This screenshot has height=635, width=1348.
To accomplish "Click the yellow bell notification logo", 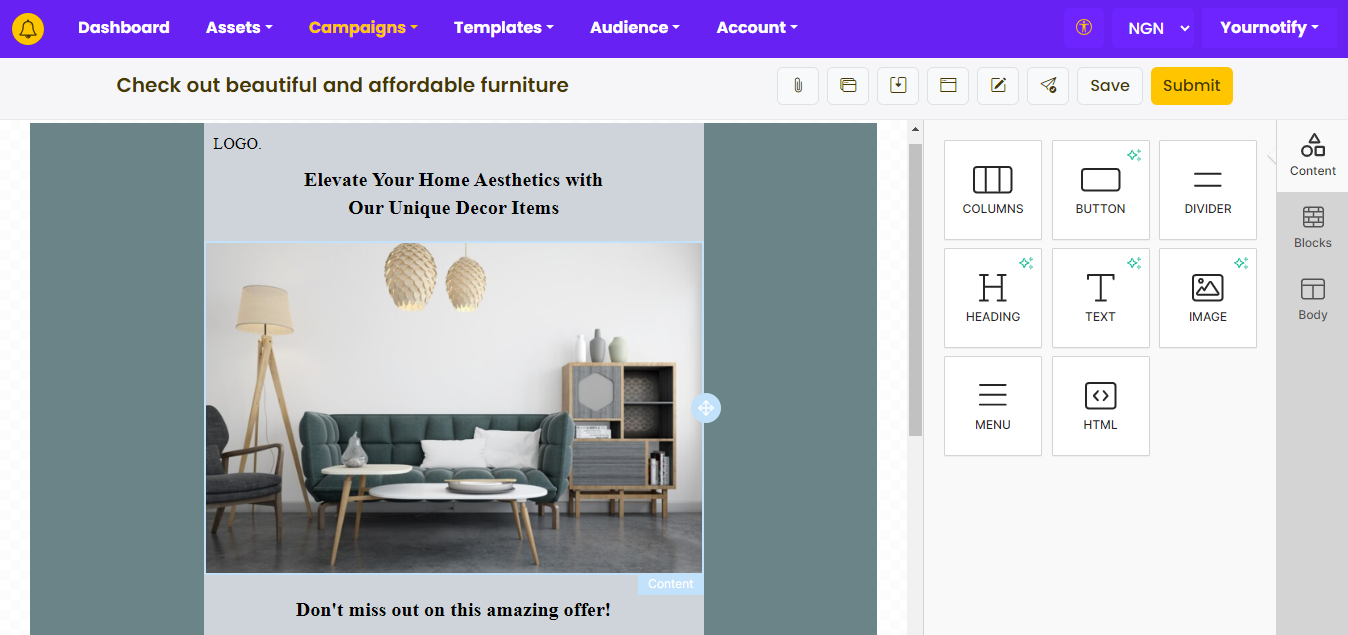I will 28,28.
